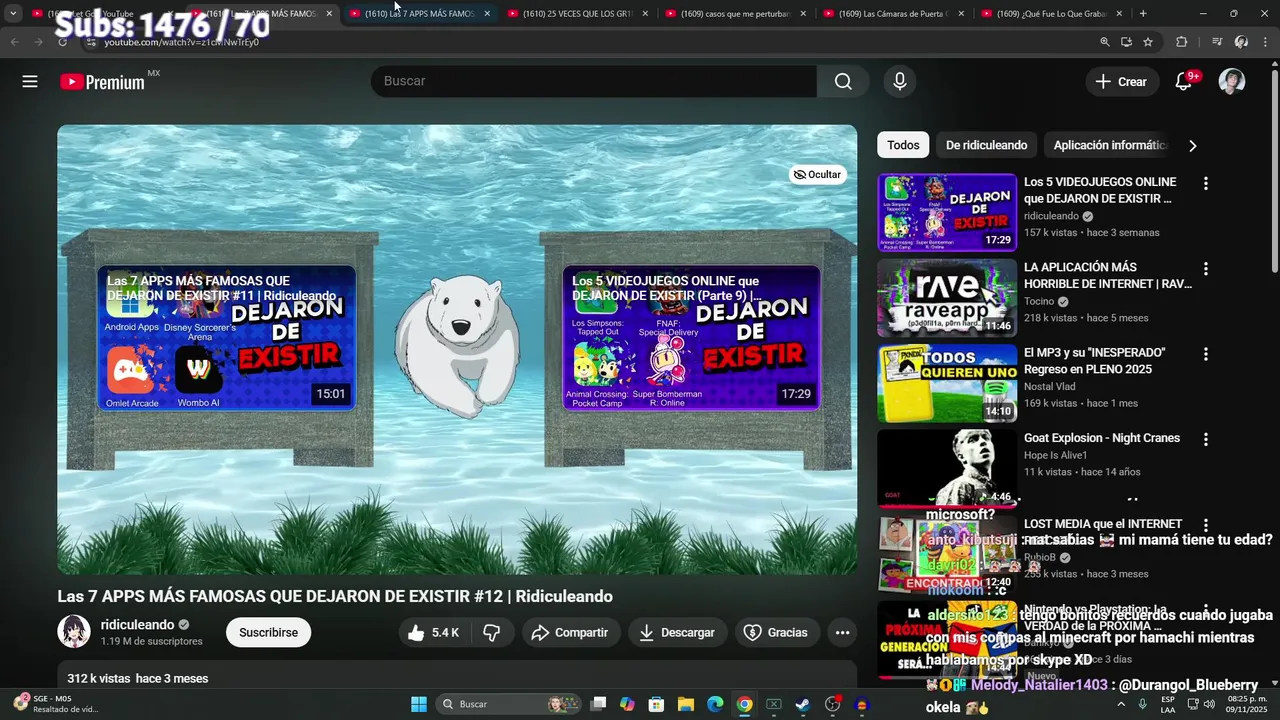Open browser extensions puzzle icon
The width and height of the screenshot is (1280, 720).
(1181, 42)
